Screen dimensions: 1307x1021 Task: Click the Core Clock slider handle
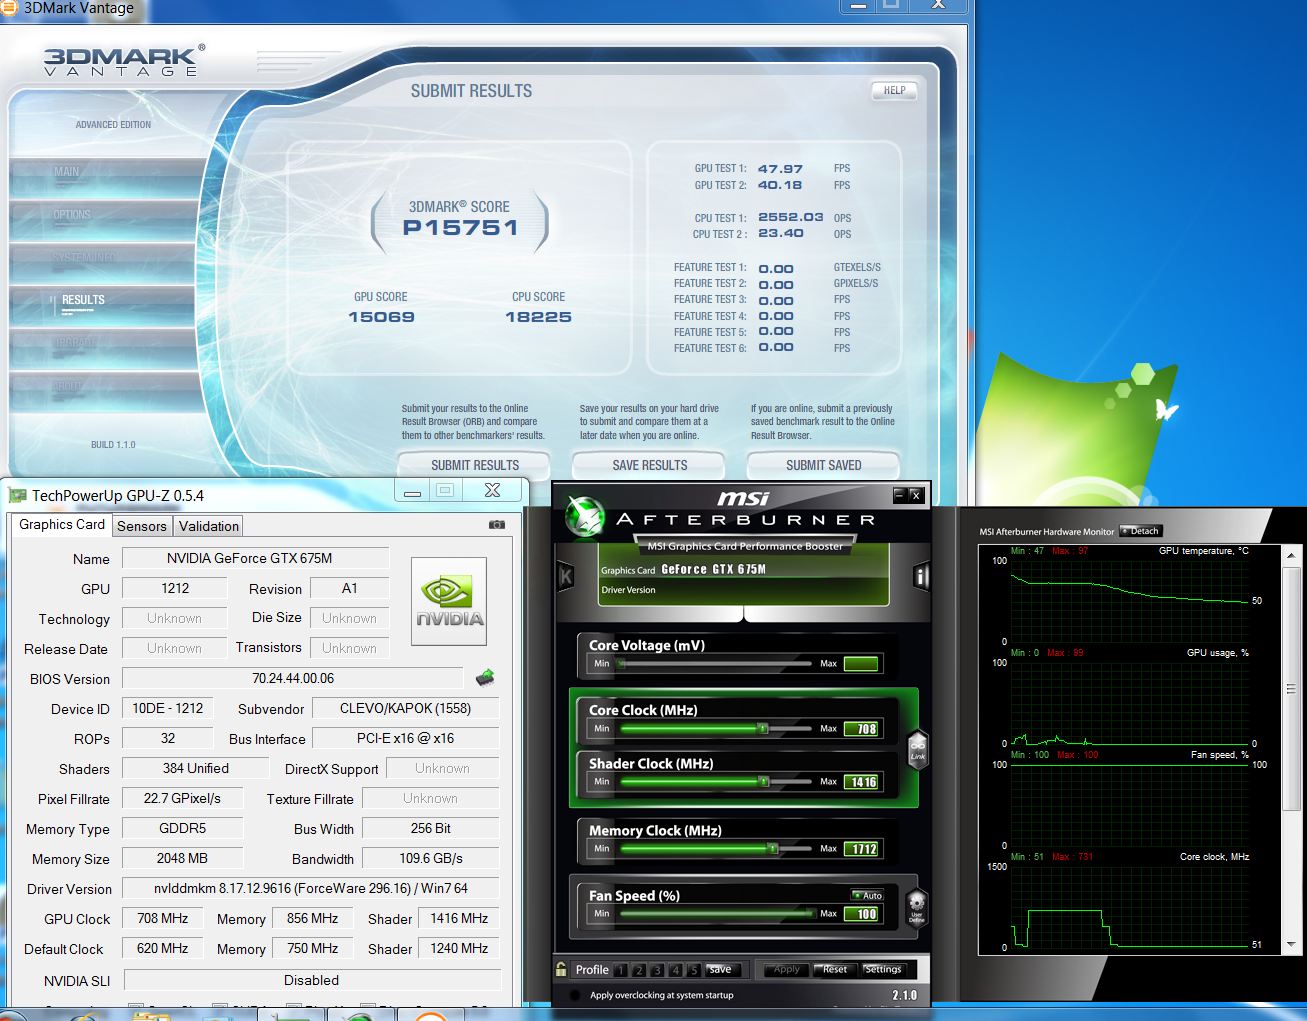[x=762, y=728]
